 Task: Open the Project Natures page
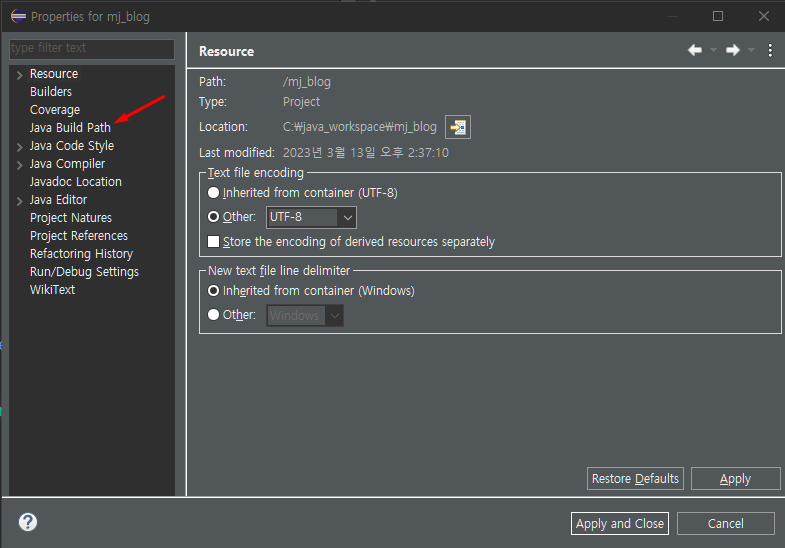(x=71, y=218)
